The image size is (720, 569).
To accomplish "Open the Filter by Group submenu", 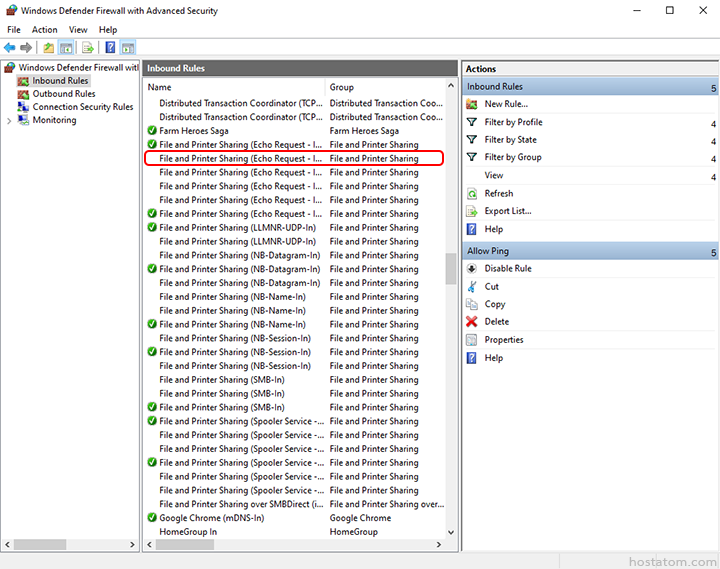I will [512, 157].
